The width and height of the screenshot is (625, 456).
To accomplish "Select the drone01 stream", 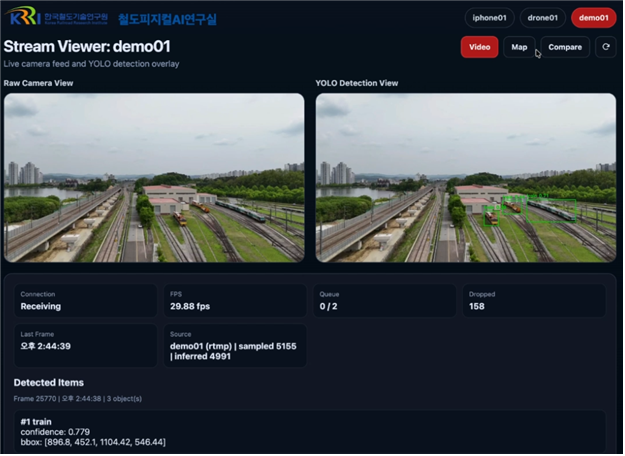I will [x=544, y=18].
